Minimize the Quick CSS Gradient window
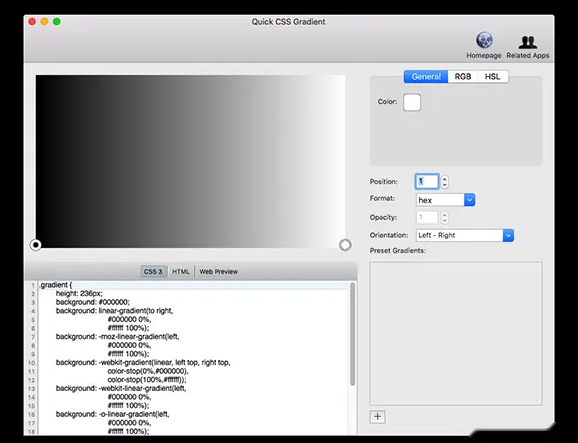This screenshot has width=578, height=443. pos(44,22)
